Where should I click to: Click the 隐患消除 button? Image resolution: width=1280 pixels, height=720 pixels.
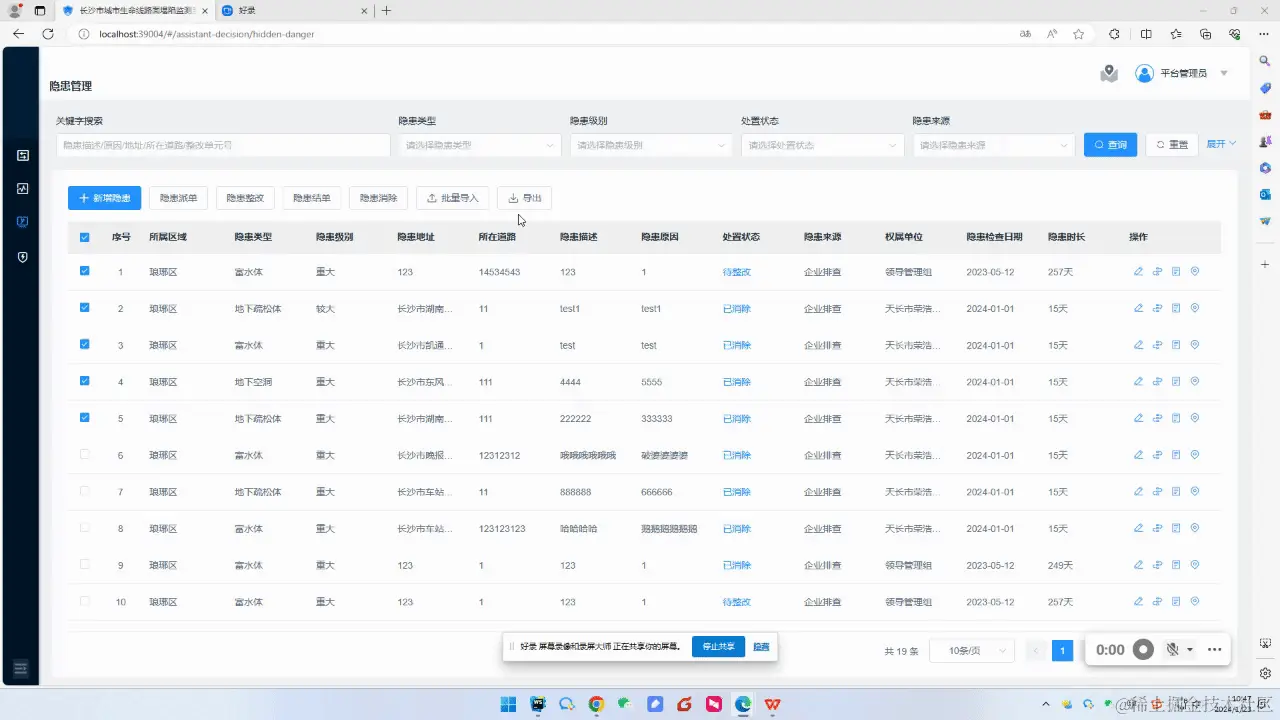pyautogui.click(x=379, y=198)
